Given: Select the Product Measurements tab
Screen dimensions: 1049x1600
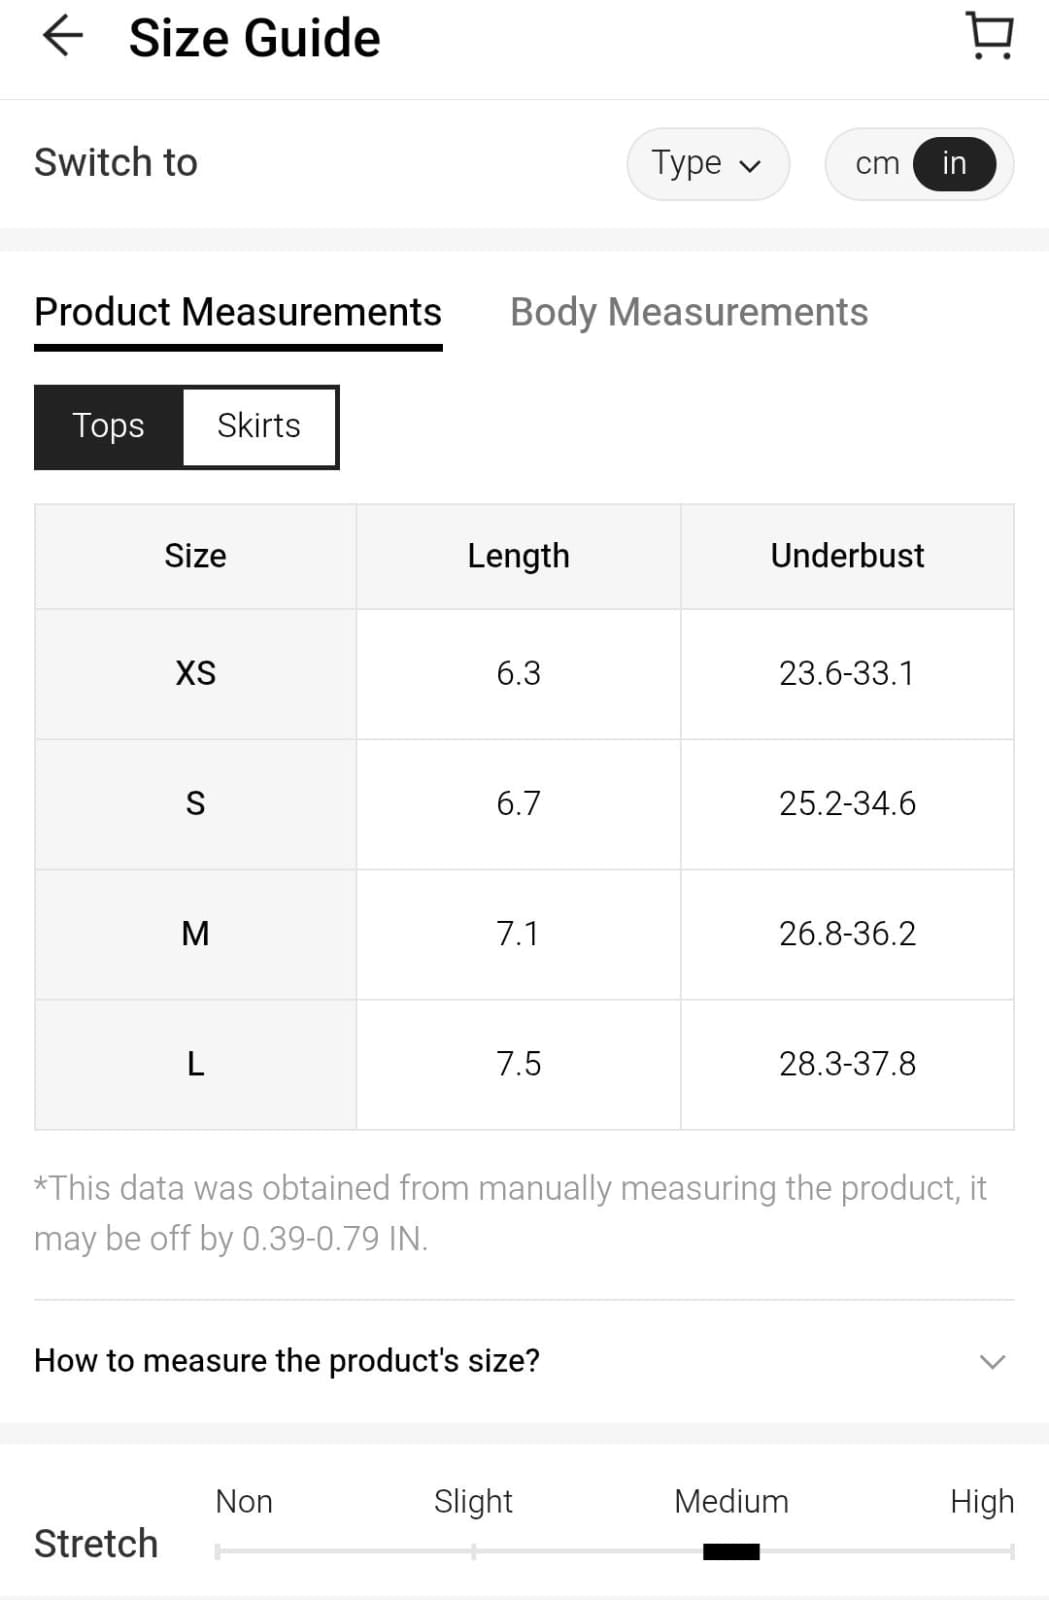Looking at the screenshot, I should tap(238, 312).
